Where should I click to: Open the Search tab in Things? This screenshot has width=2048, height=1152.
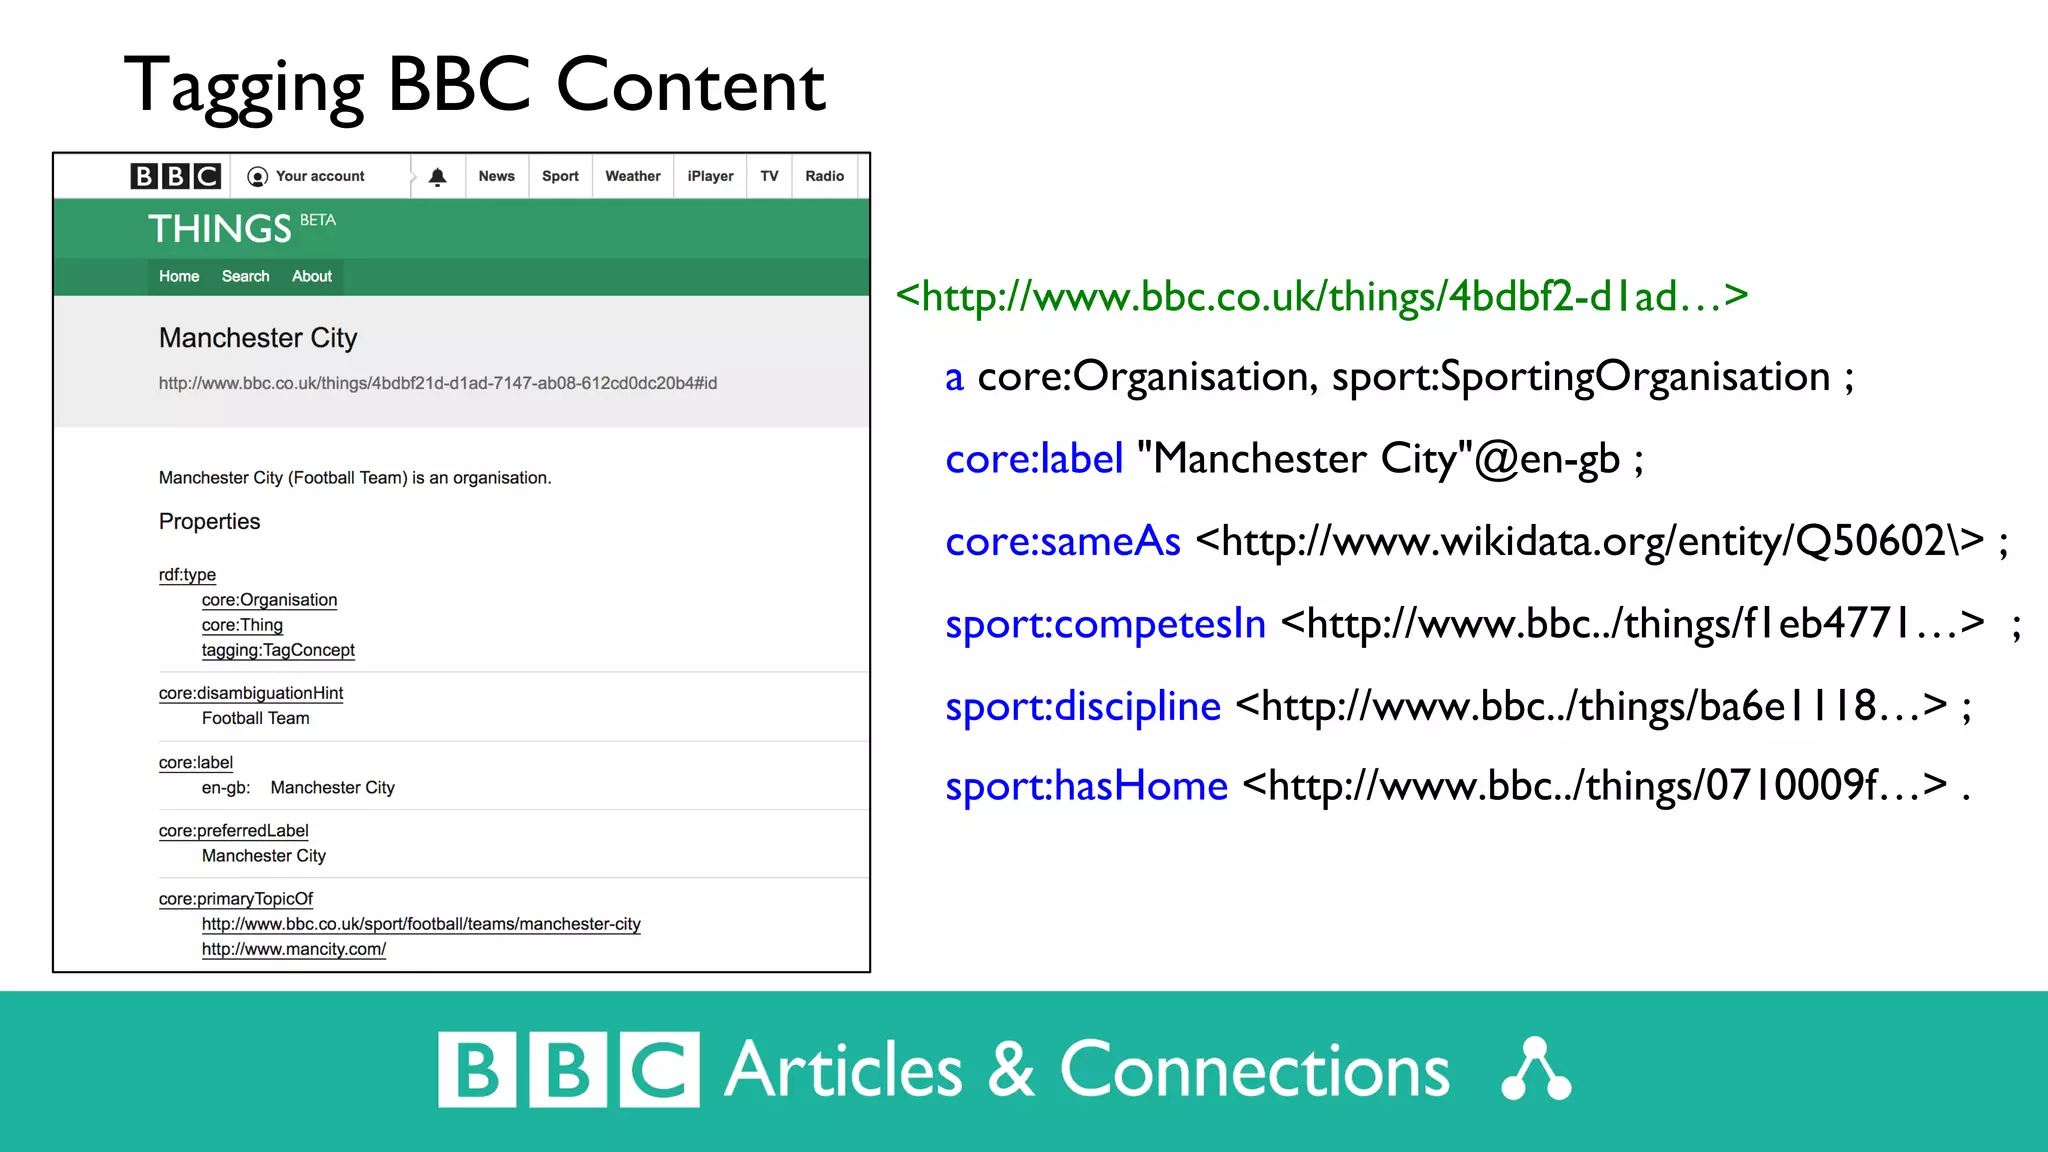[245, 276]
